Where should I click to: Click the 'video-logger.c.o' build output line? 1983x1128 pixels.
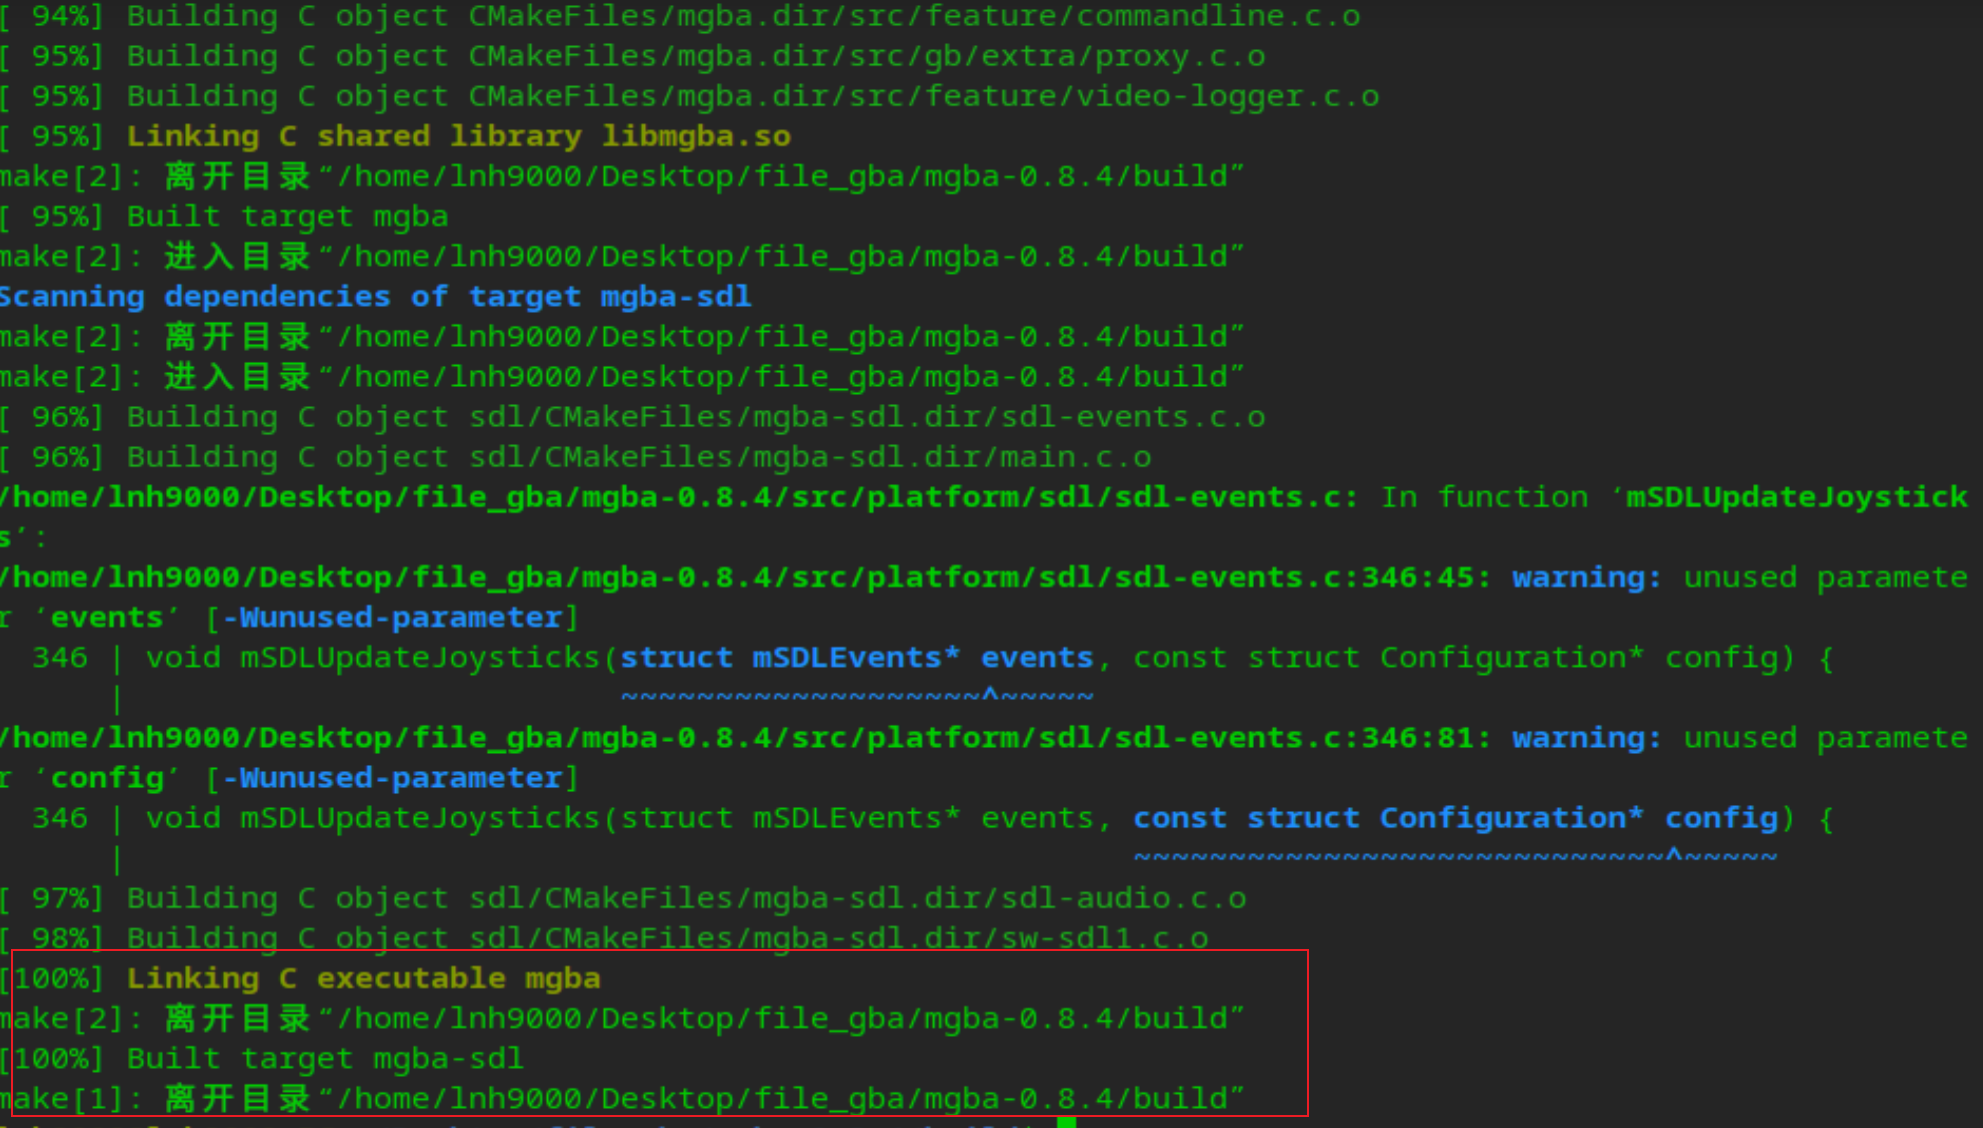(x=689, y=97)
